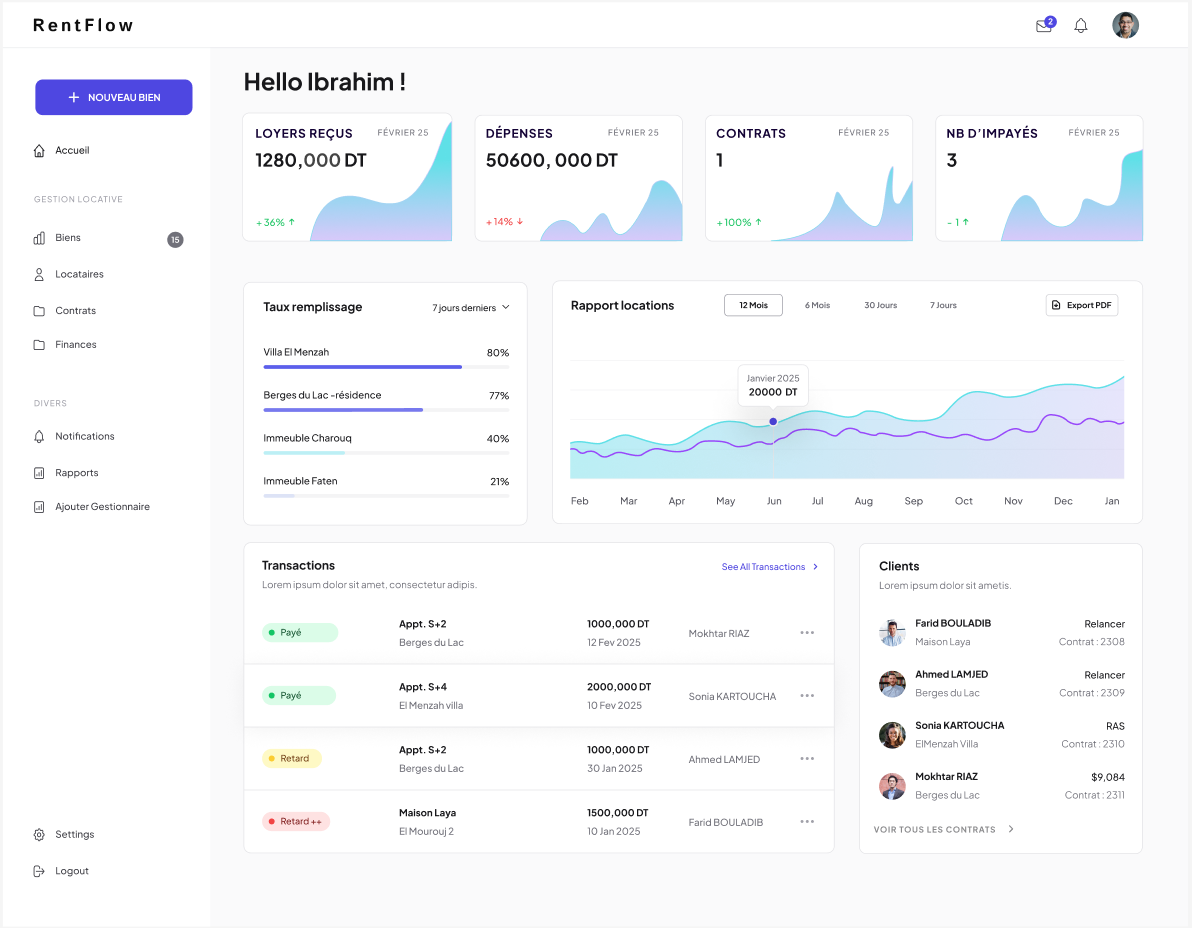This screenshot has width=1192, height=928.
Task: Go to Accueil in sidebar
Action: click(72, 150)
